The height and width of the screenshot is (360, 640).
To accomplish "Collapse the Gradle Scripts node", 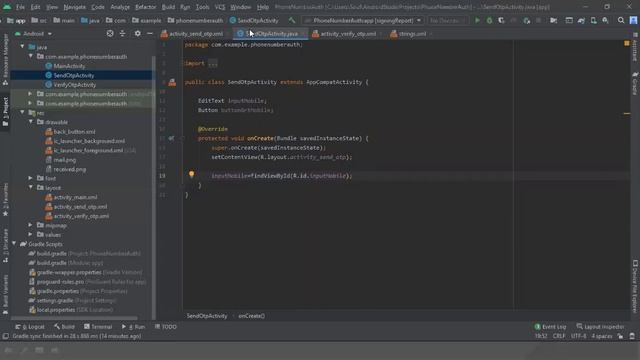I will pyautogui.click(x=14, y=244).
